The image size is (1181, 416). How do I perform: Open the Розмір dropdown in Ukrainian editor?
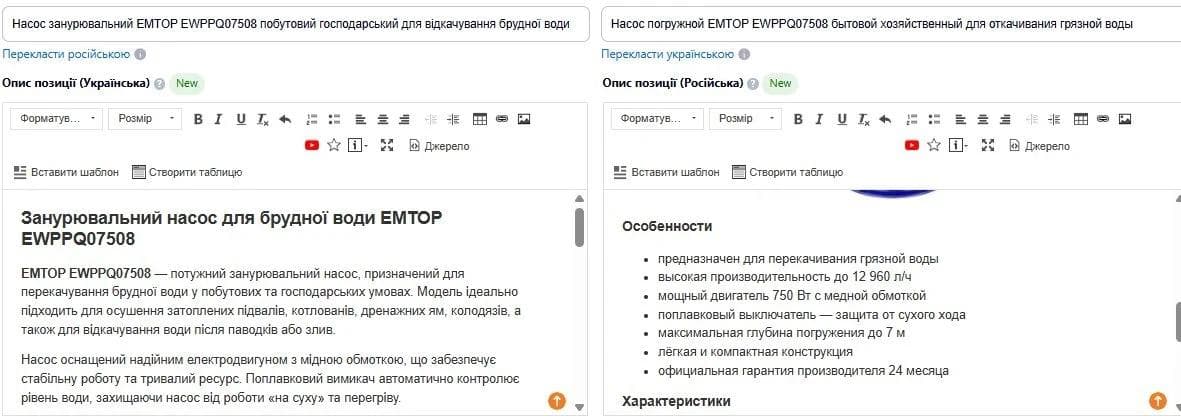pos(145,119)
